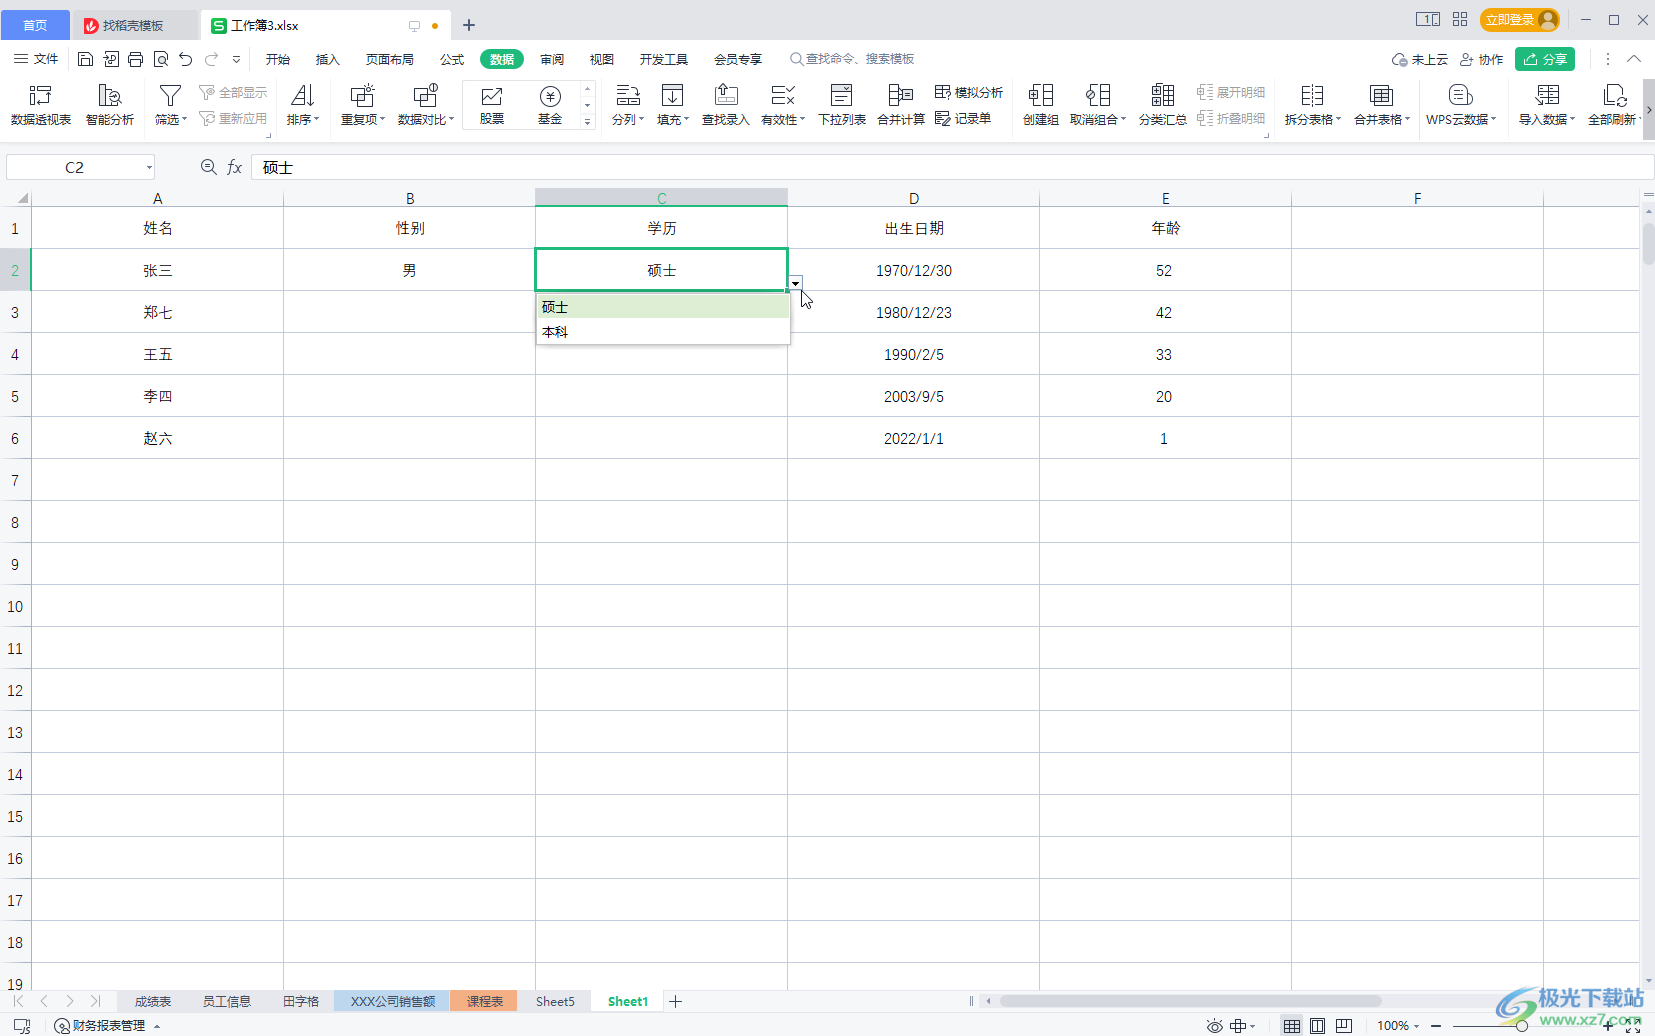Click the 智能分析 smart analysis icon
The width and height of the screenshot is (1655, 1036).
[110, 105]
